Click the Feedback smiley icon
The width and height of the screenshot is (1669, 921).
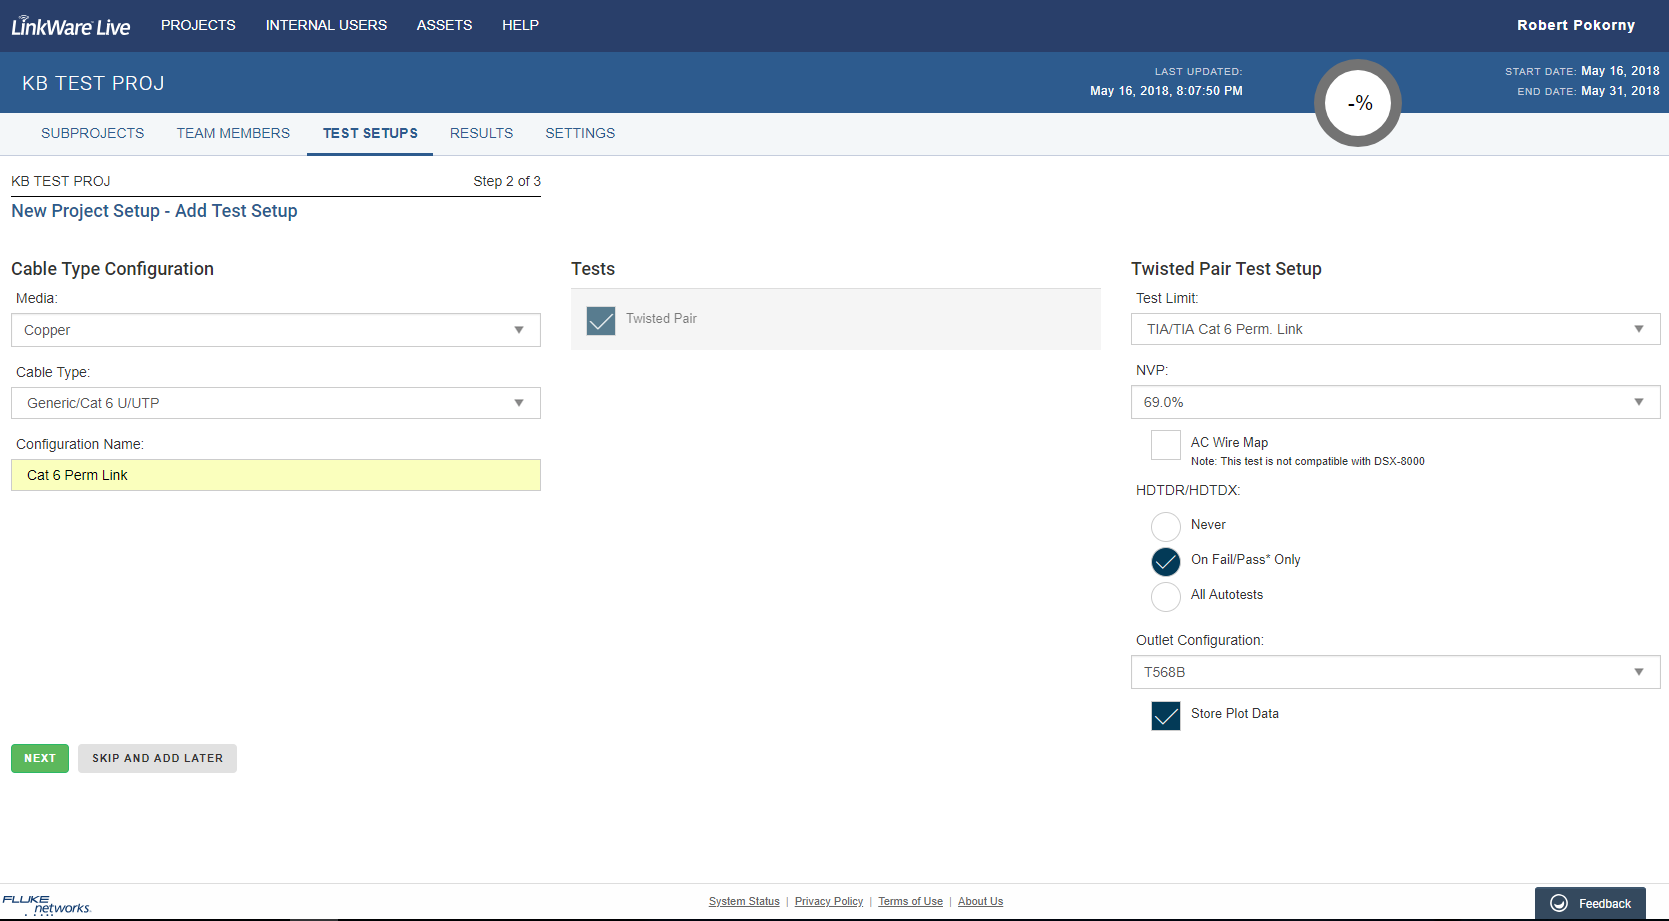(x=1559, y=903)
